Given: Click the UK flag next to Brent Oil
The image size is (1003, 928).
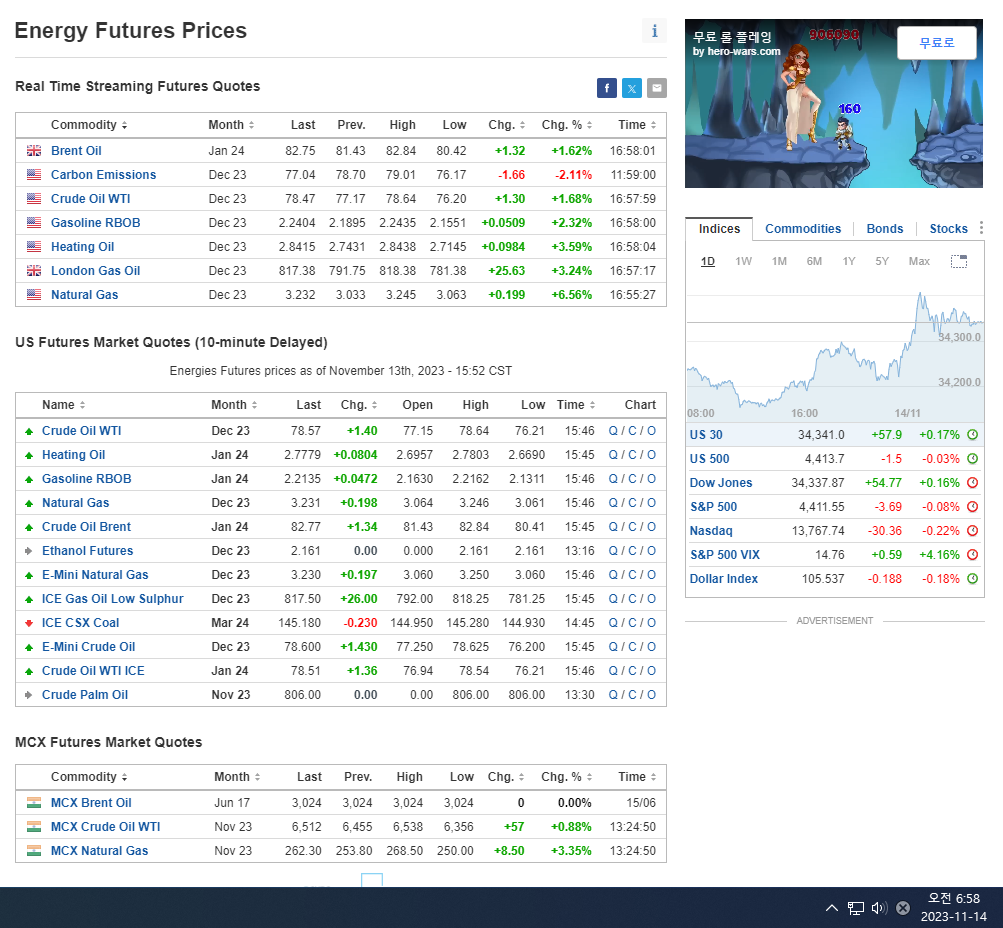Looking at the screenshot, I should pos(34,151).
